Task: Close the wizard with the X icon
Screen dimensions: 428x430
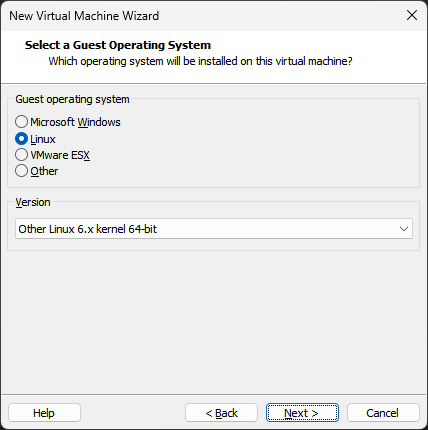Action: tap(412, 15)
